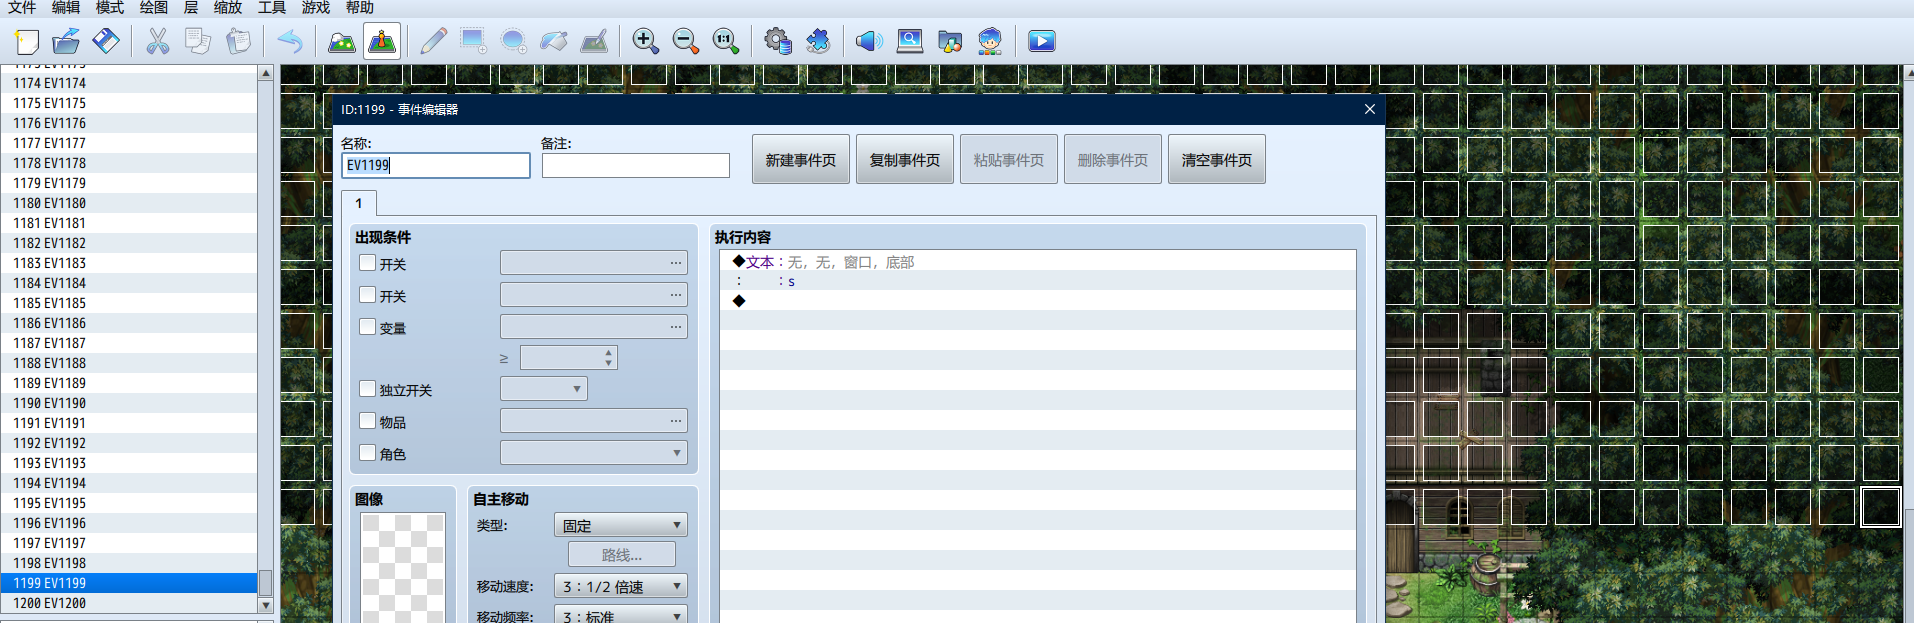Select EV1190 in the event list
This screenshot has width=1914, height=623.
click(x=129, y=403)
